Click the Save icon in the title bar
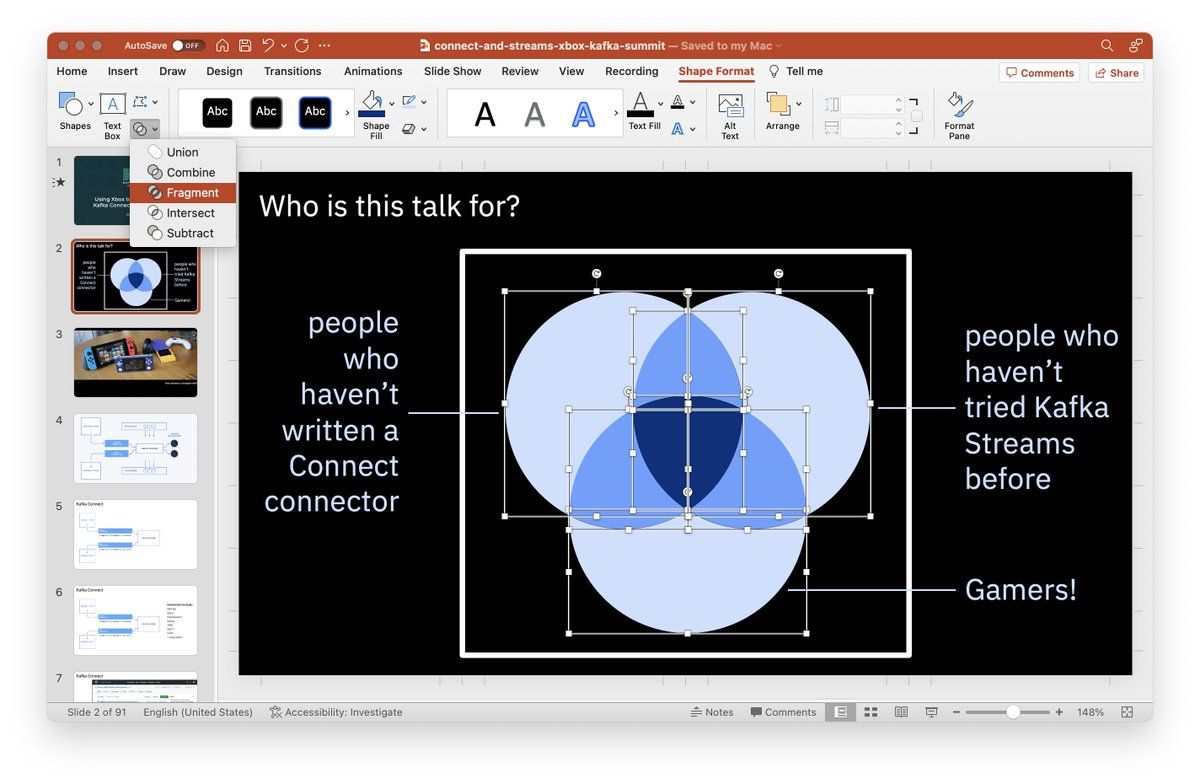This screenshot has height=784, width=1200. pos(243,46)
